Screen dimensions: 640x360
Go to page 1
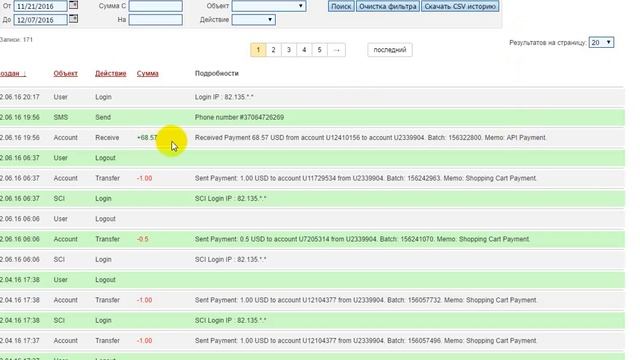click(x=258, y=50)
